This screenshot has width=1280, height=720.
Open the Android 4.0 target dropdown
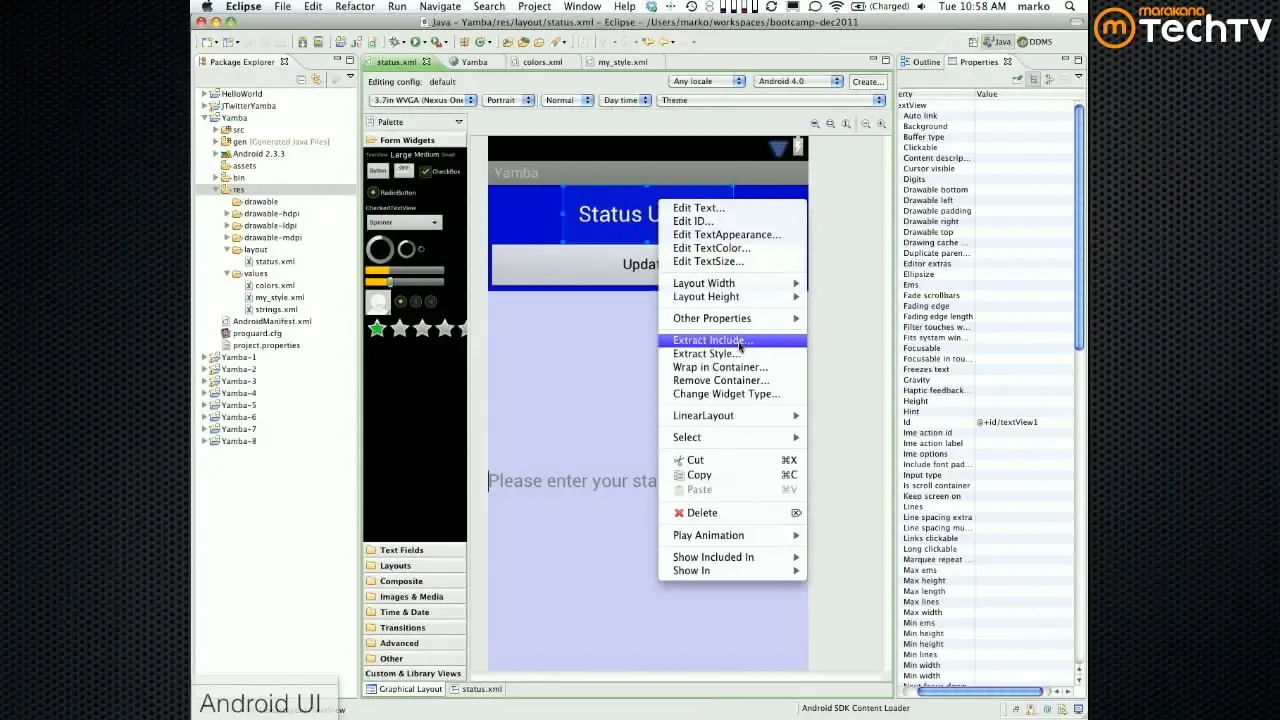800,81
